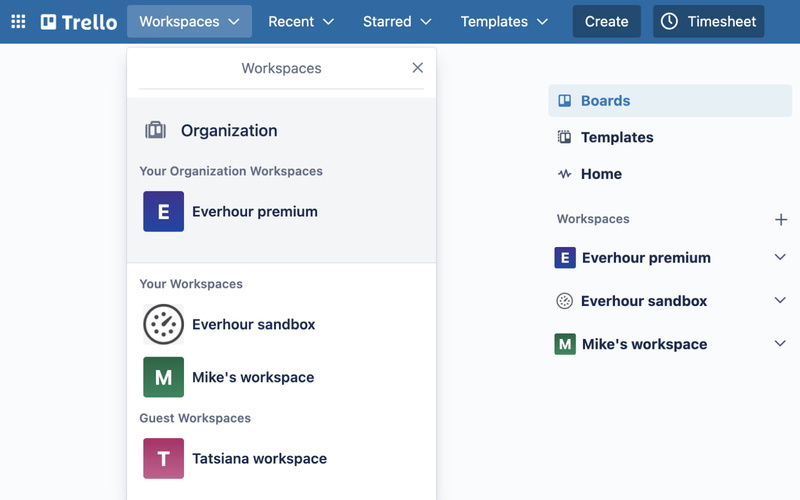Click the Everhour sandbox dial avatar in popup
800x500 pixels.
[163, 324]
